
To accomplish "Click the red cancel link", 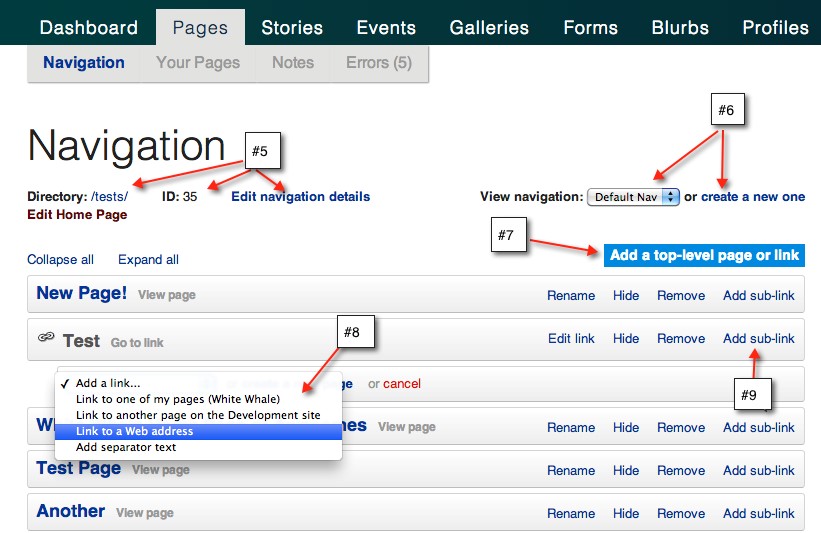I will [x=402, y=384].
